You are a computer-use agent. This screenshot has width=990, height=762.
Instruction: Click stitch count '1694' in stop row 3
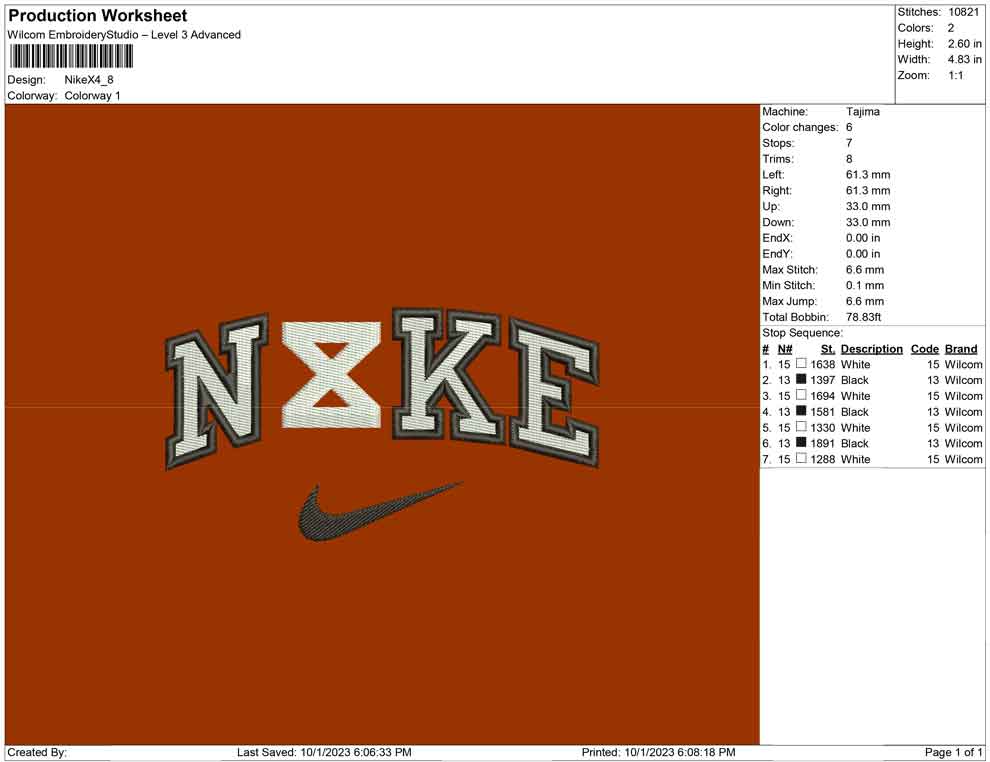tap(823, 396)
